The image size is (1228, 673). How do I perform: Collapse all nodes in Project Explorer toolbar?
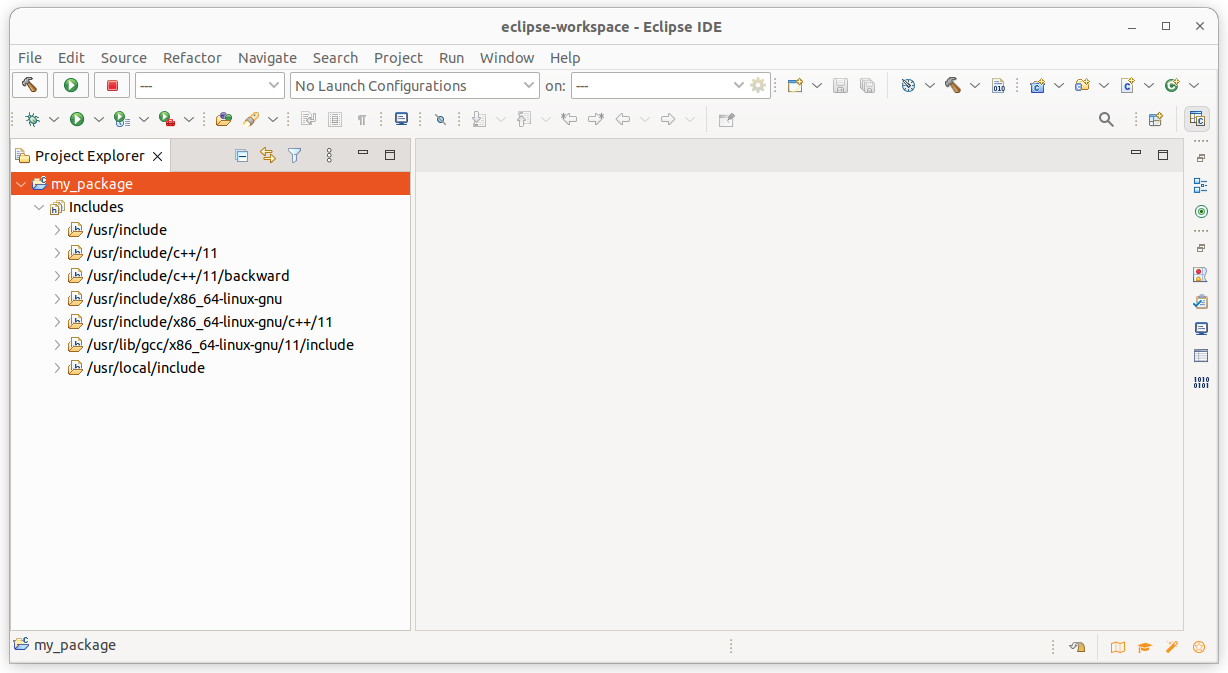(241, 155)
